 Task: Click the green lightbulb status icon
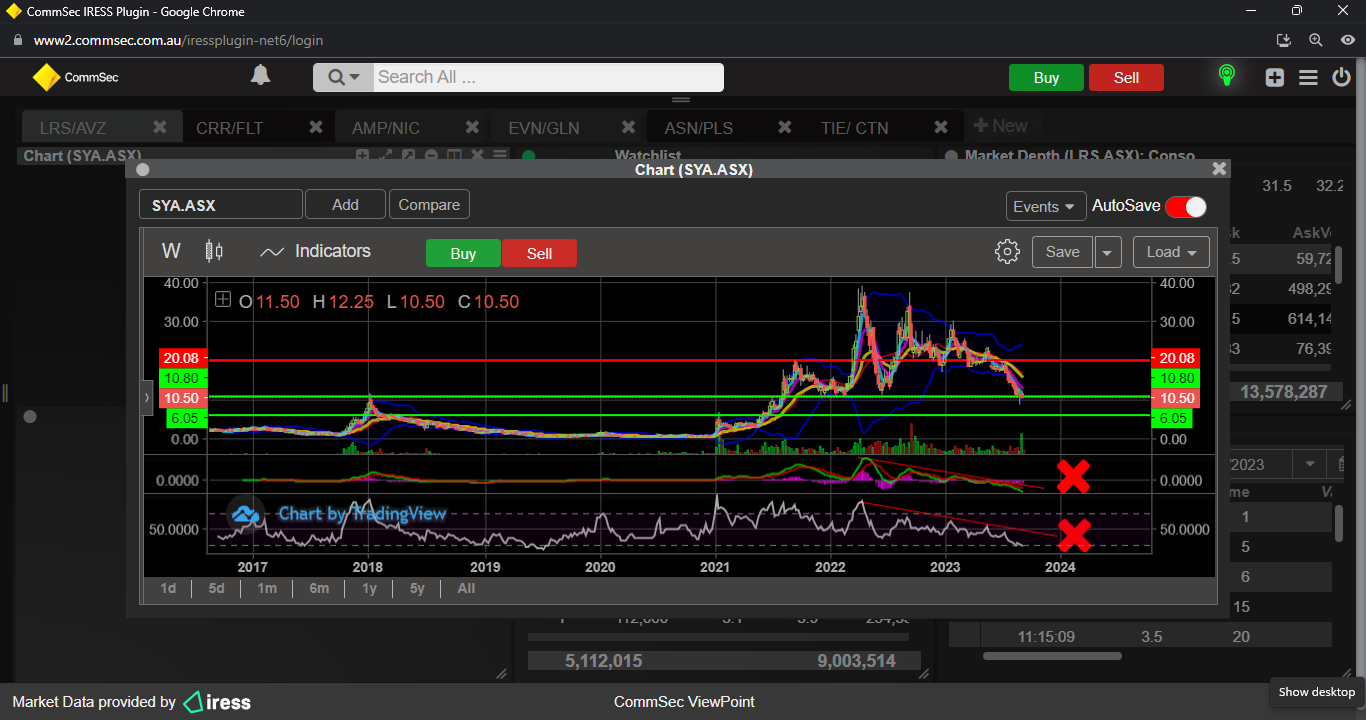(1226, 76)
